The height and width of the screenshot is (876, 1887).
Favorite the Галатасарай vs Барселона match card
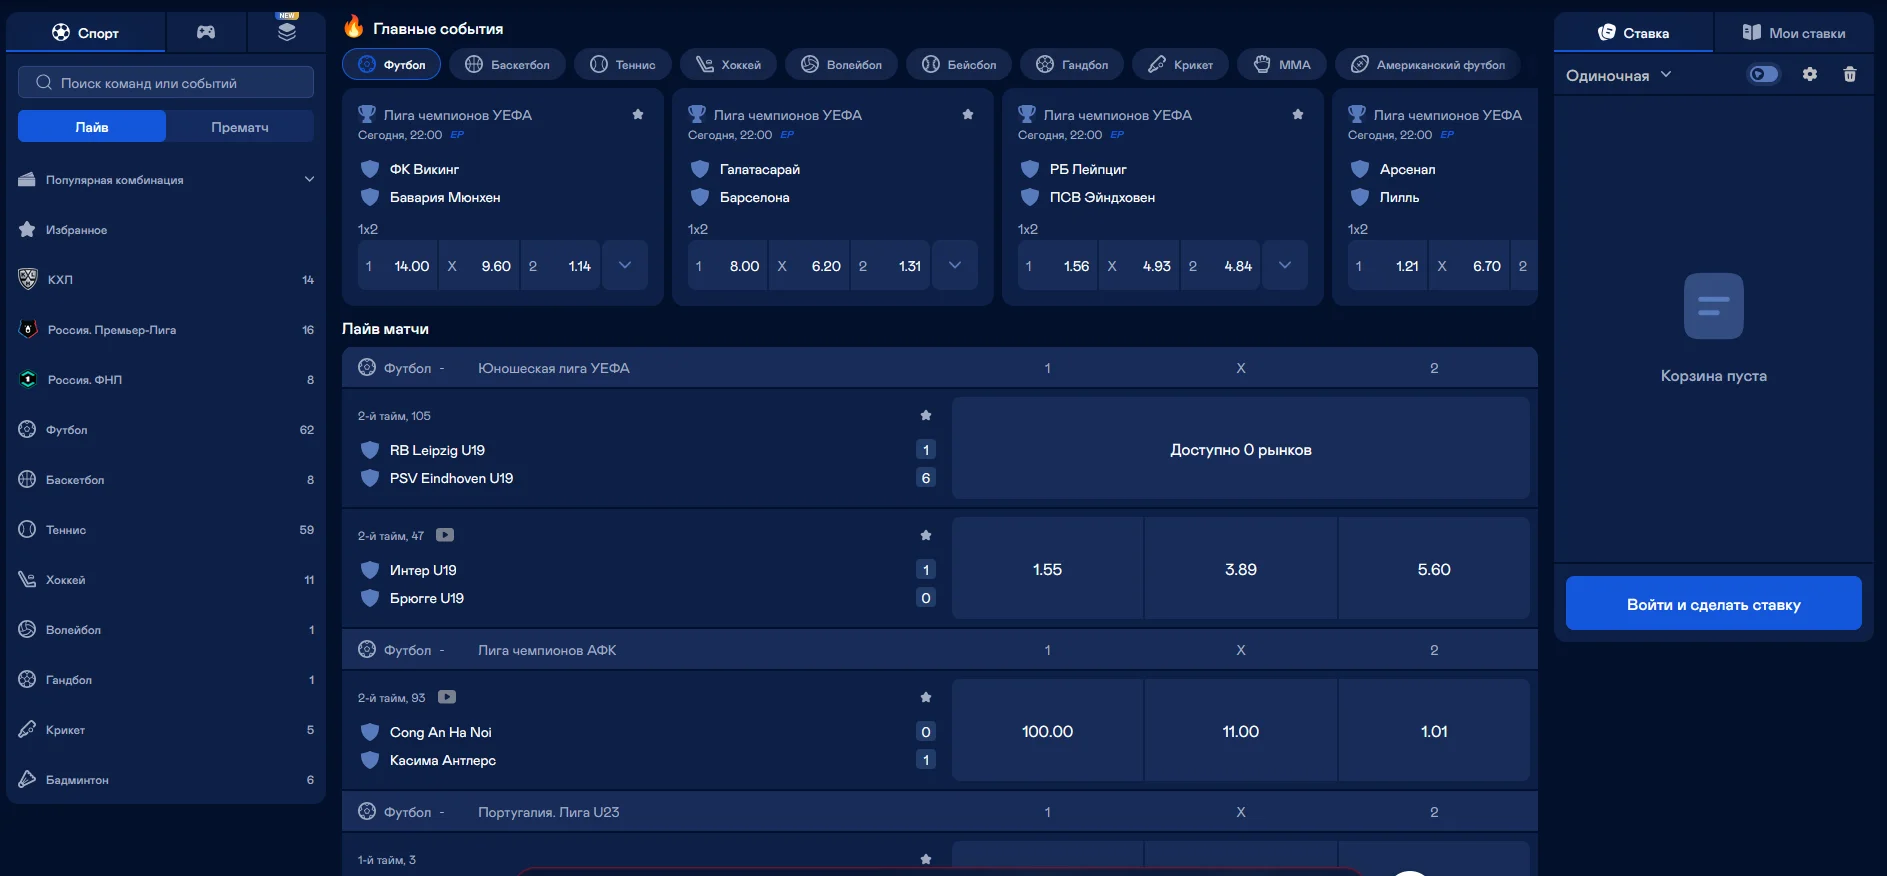click(x=968, y=114)
